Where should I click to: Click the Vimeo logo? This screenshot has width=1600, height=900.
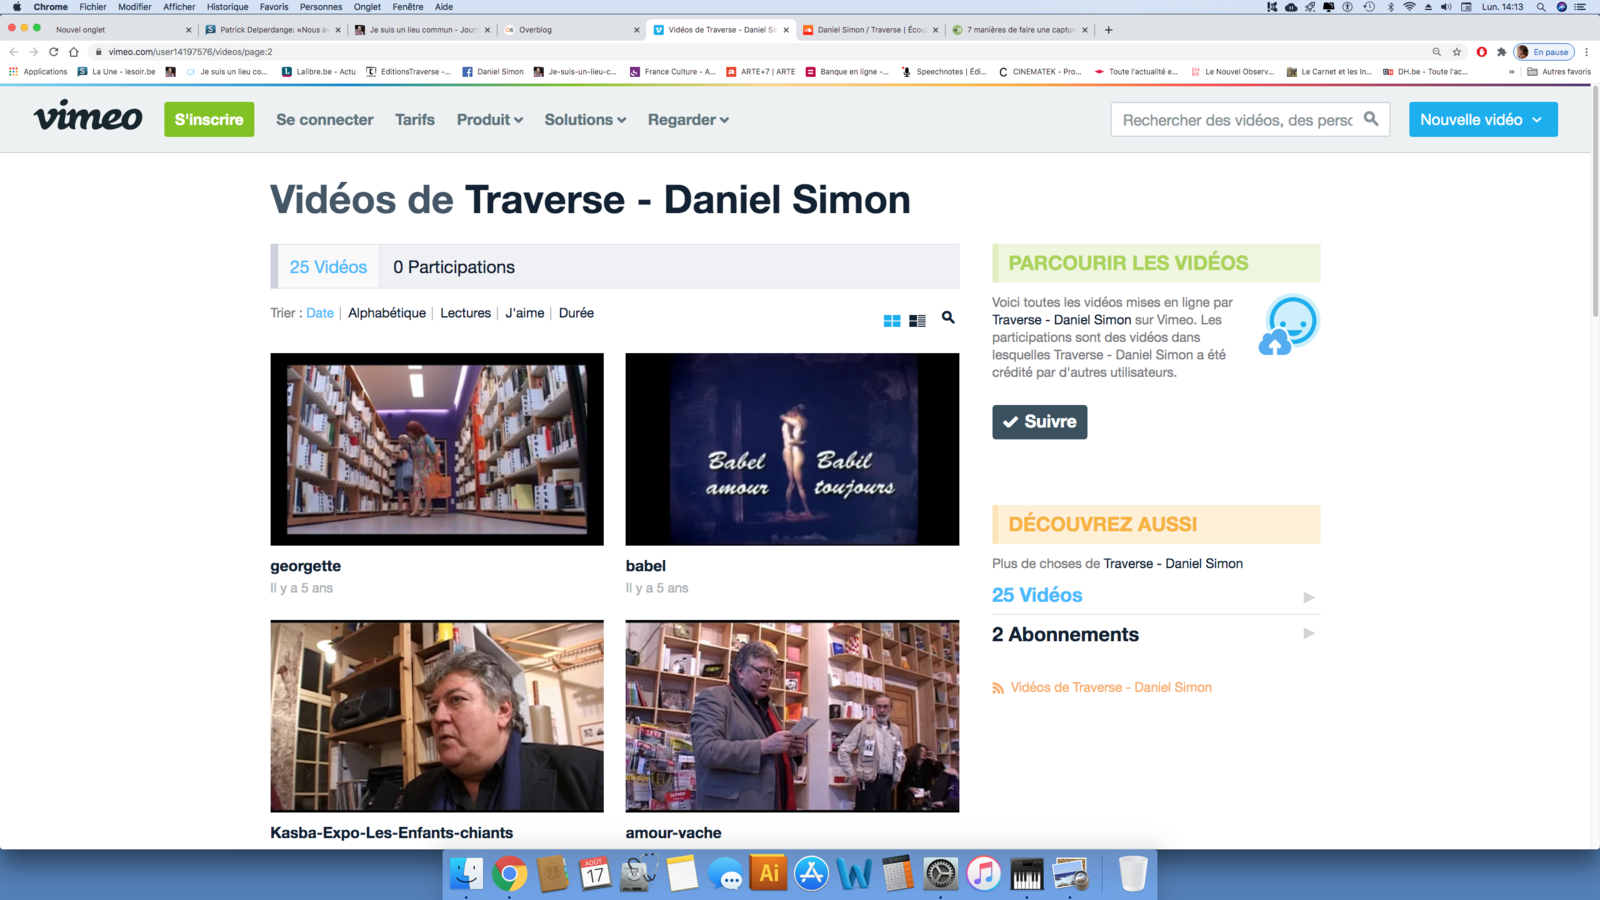point(88,117)
